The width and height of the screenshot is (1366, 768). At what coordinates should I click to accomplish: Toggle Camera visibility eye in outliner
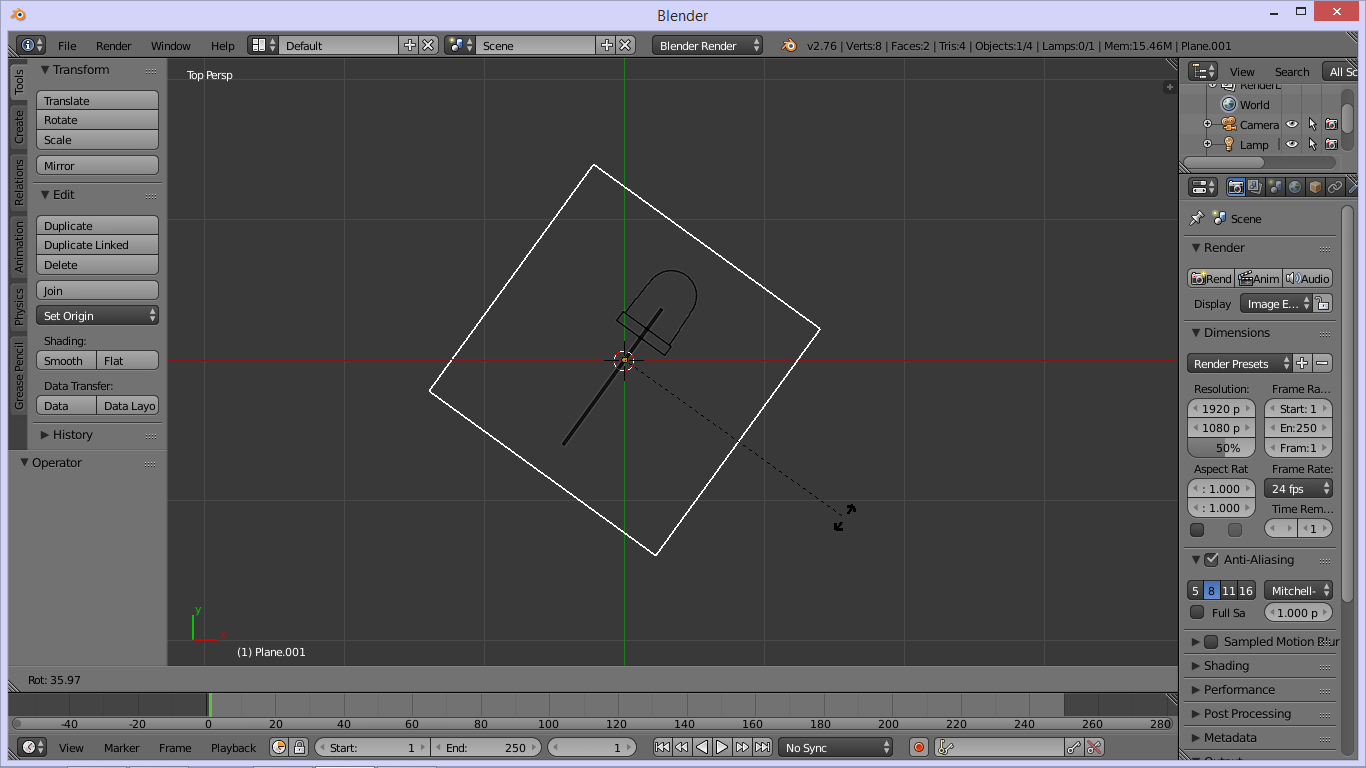(x=1292, y=124)
